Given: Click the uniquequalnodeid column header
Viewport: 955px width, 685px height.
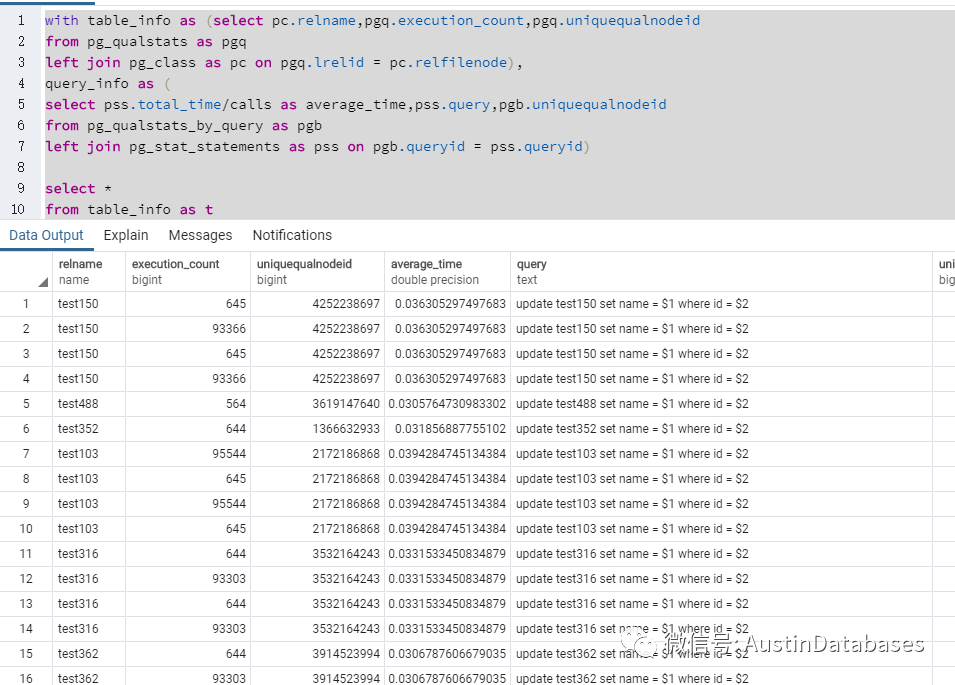Looking at the screenshot, I should [x=305, y=272].
